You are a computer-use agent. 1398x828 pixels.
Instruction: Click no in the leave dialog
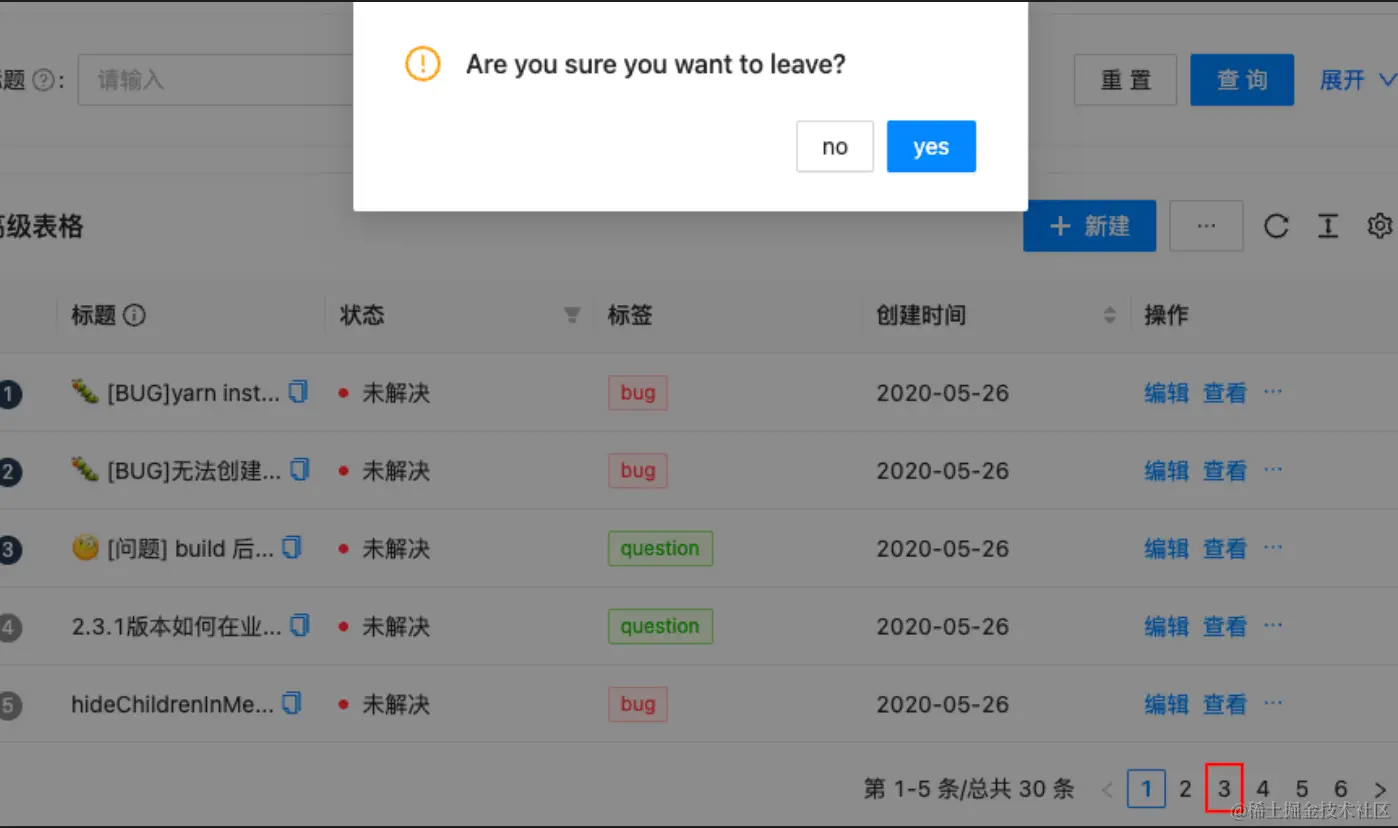click(835, 147)
